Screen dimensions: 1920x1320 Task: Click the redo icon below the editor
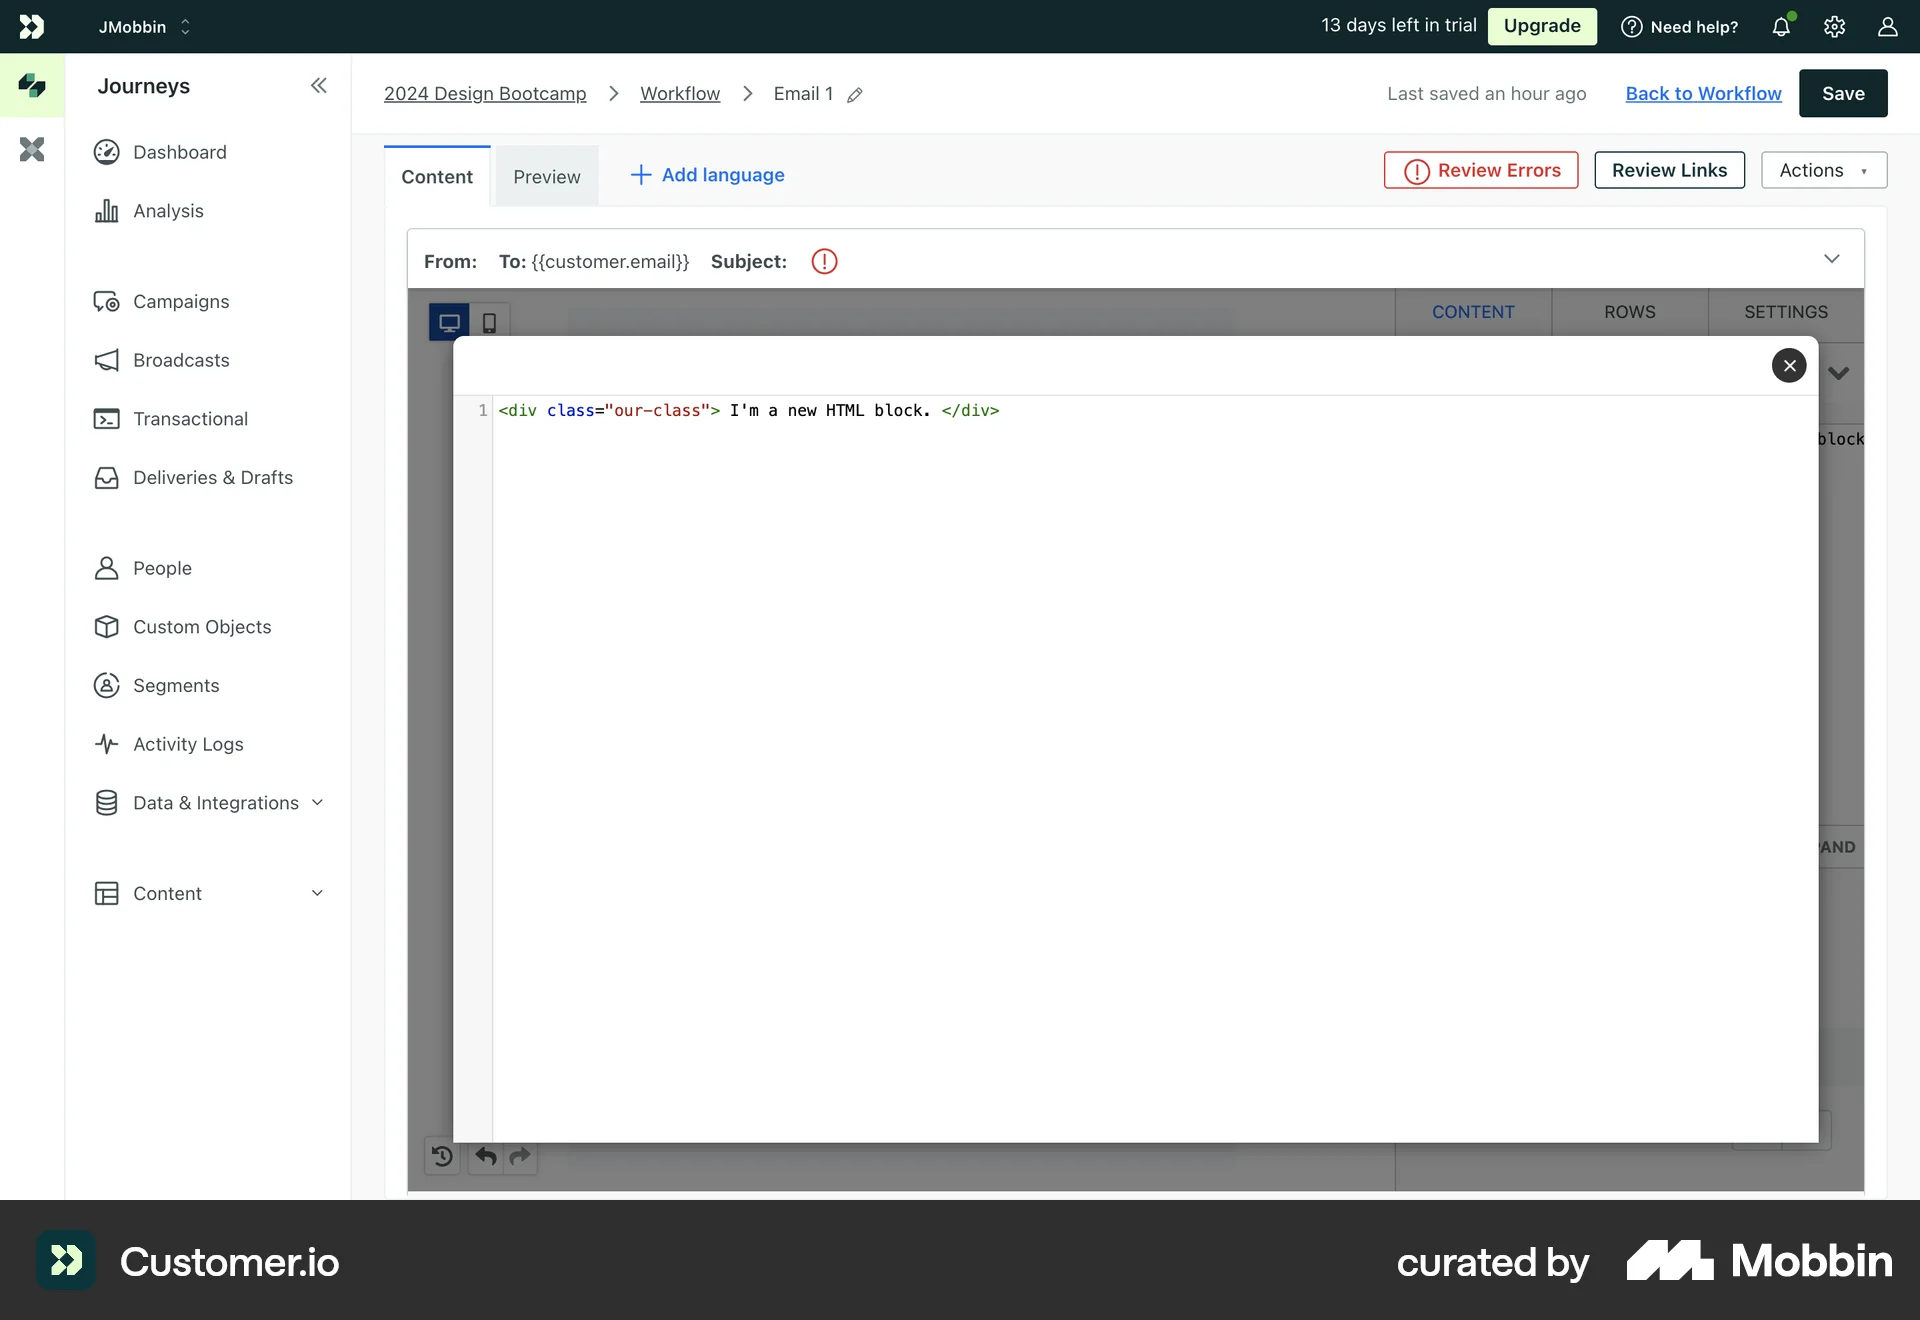click(x=519, y=1157)
